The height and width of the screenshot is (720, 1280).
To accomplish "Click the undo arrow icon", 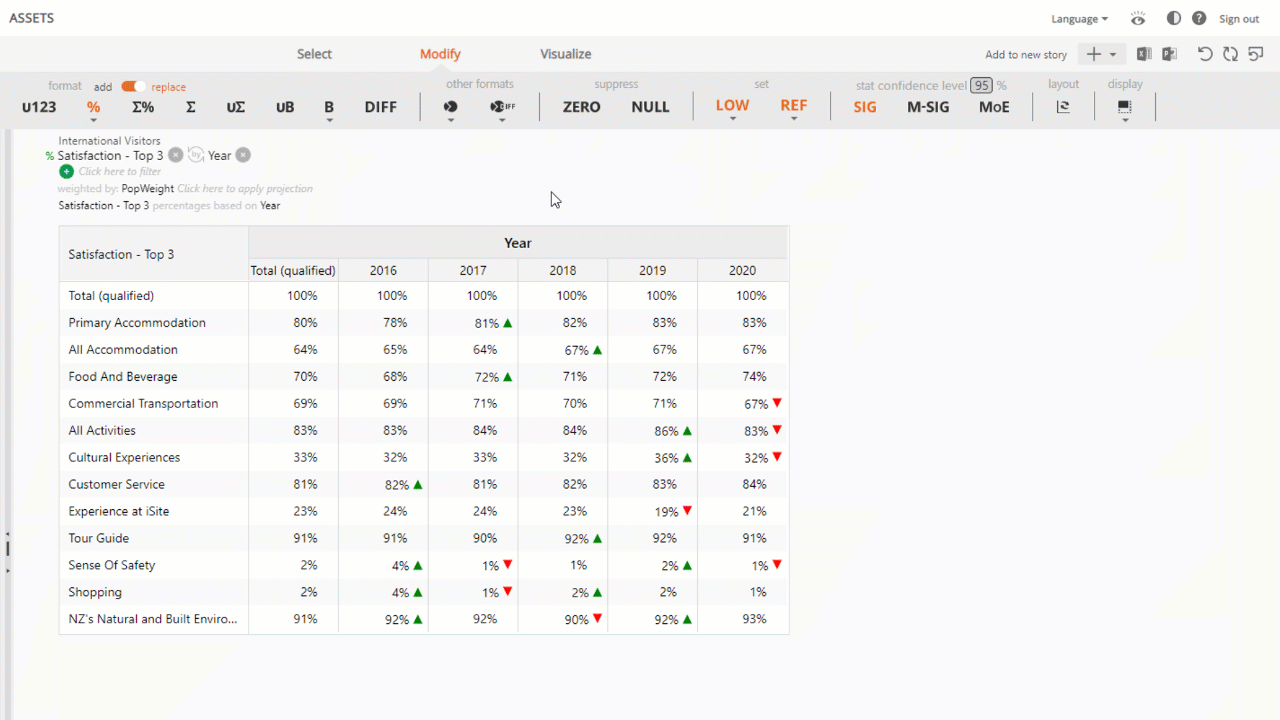I will pos(1205,54).
